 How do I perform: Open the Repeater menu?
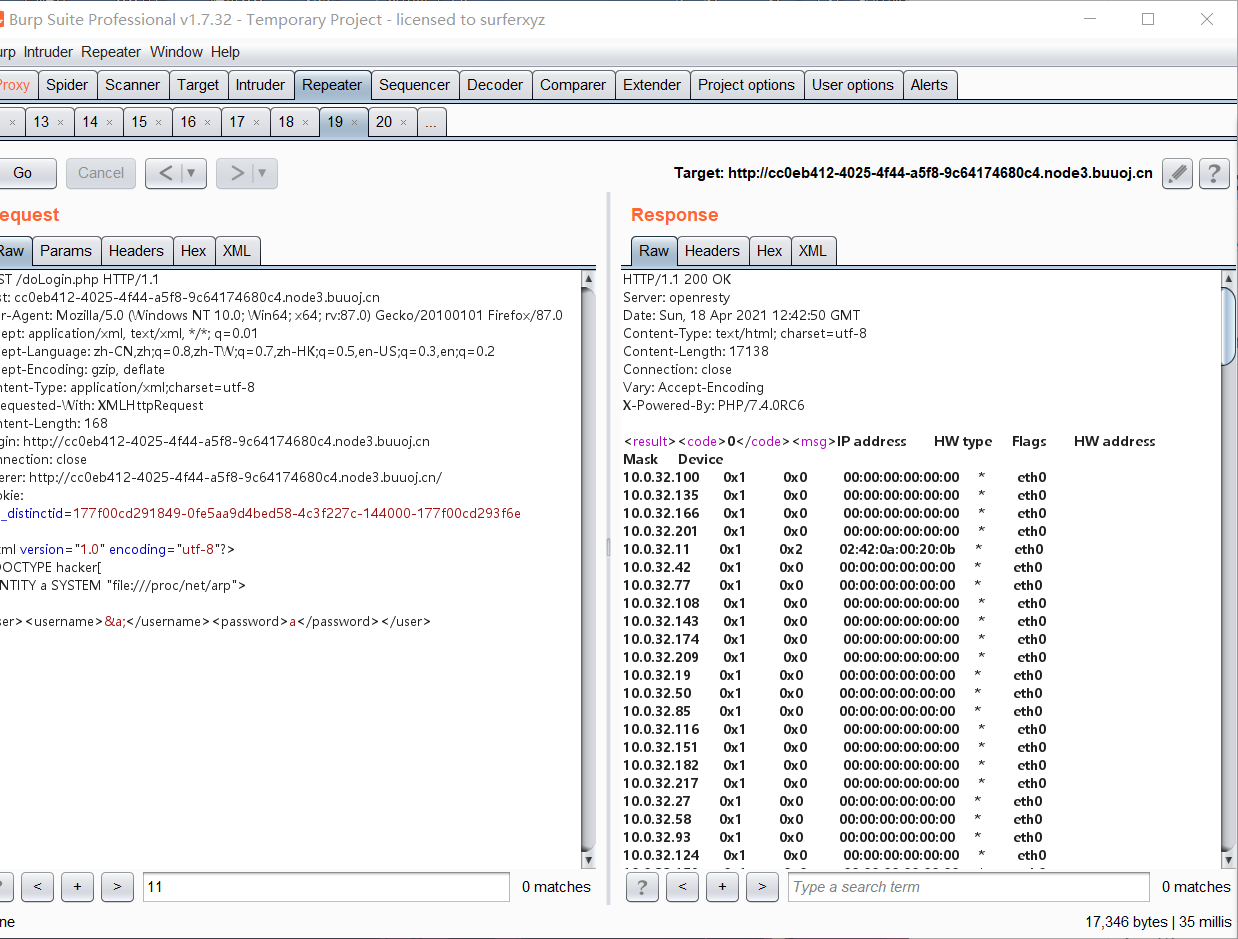[x=111, y=52]
